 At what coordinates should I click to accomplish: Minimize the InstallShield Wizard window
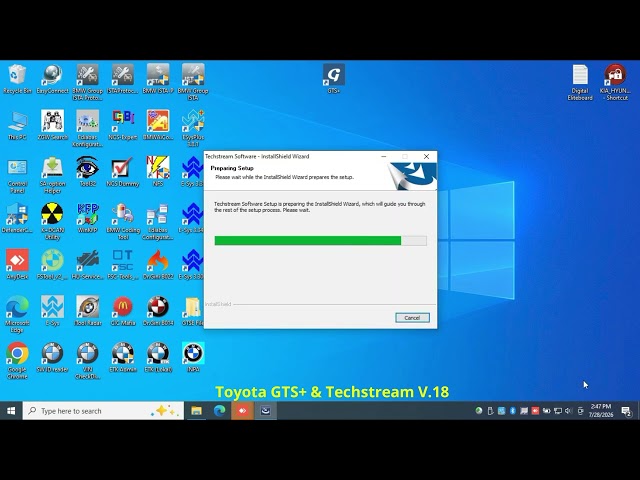[384, 156]
